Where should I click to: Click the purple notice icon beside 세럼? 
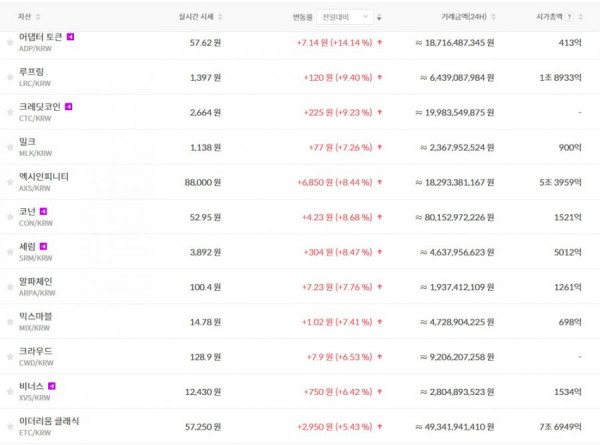(44, 246)
